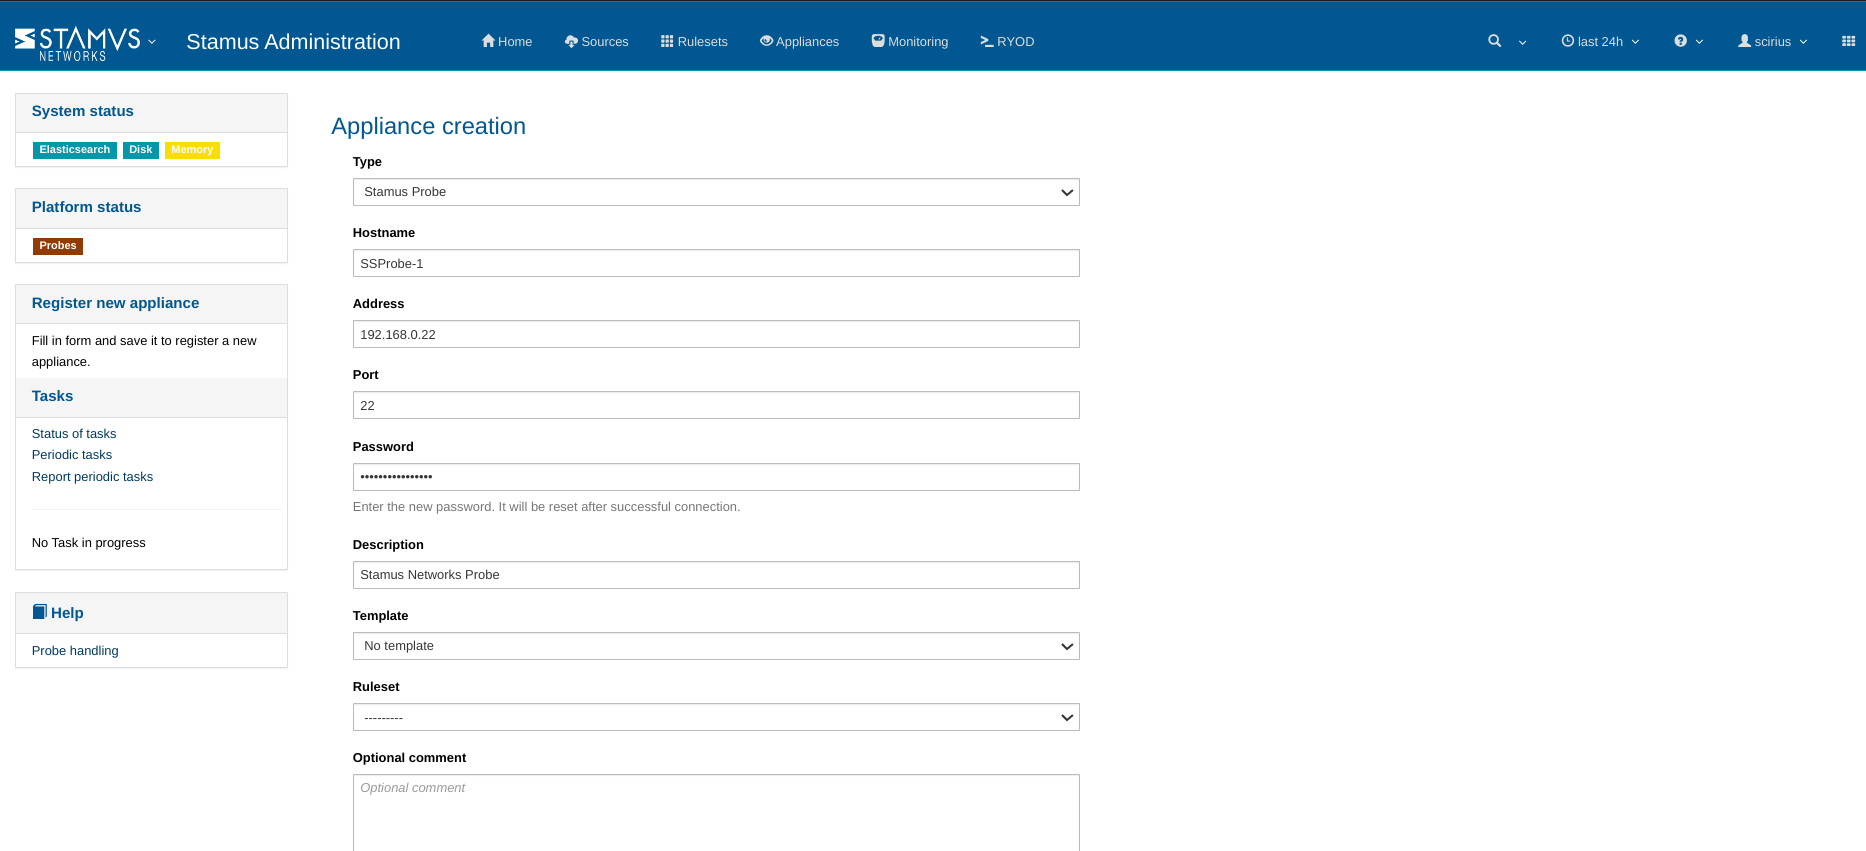Expand the Type dropdown showing Stamus Probe
Viewport: 1866px width, 851px height.
click(x=716, y=192)
